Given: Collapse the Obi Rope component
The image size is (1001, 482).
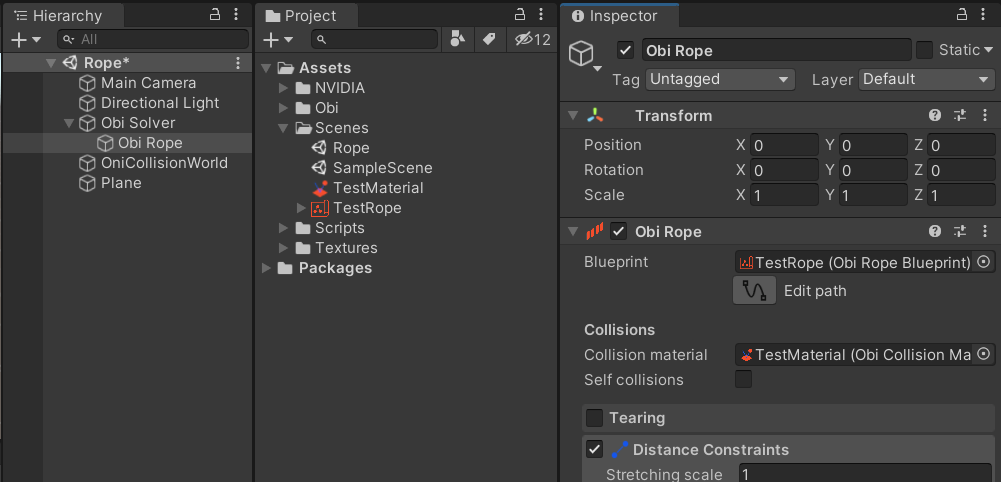Looking at the screenshot, I should (x=573, y=231).
